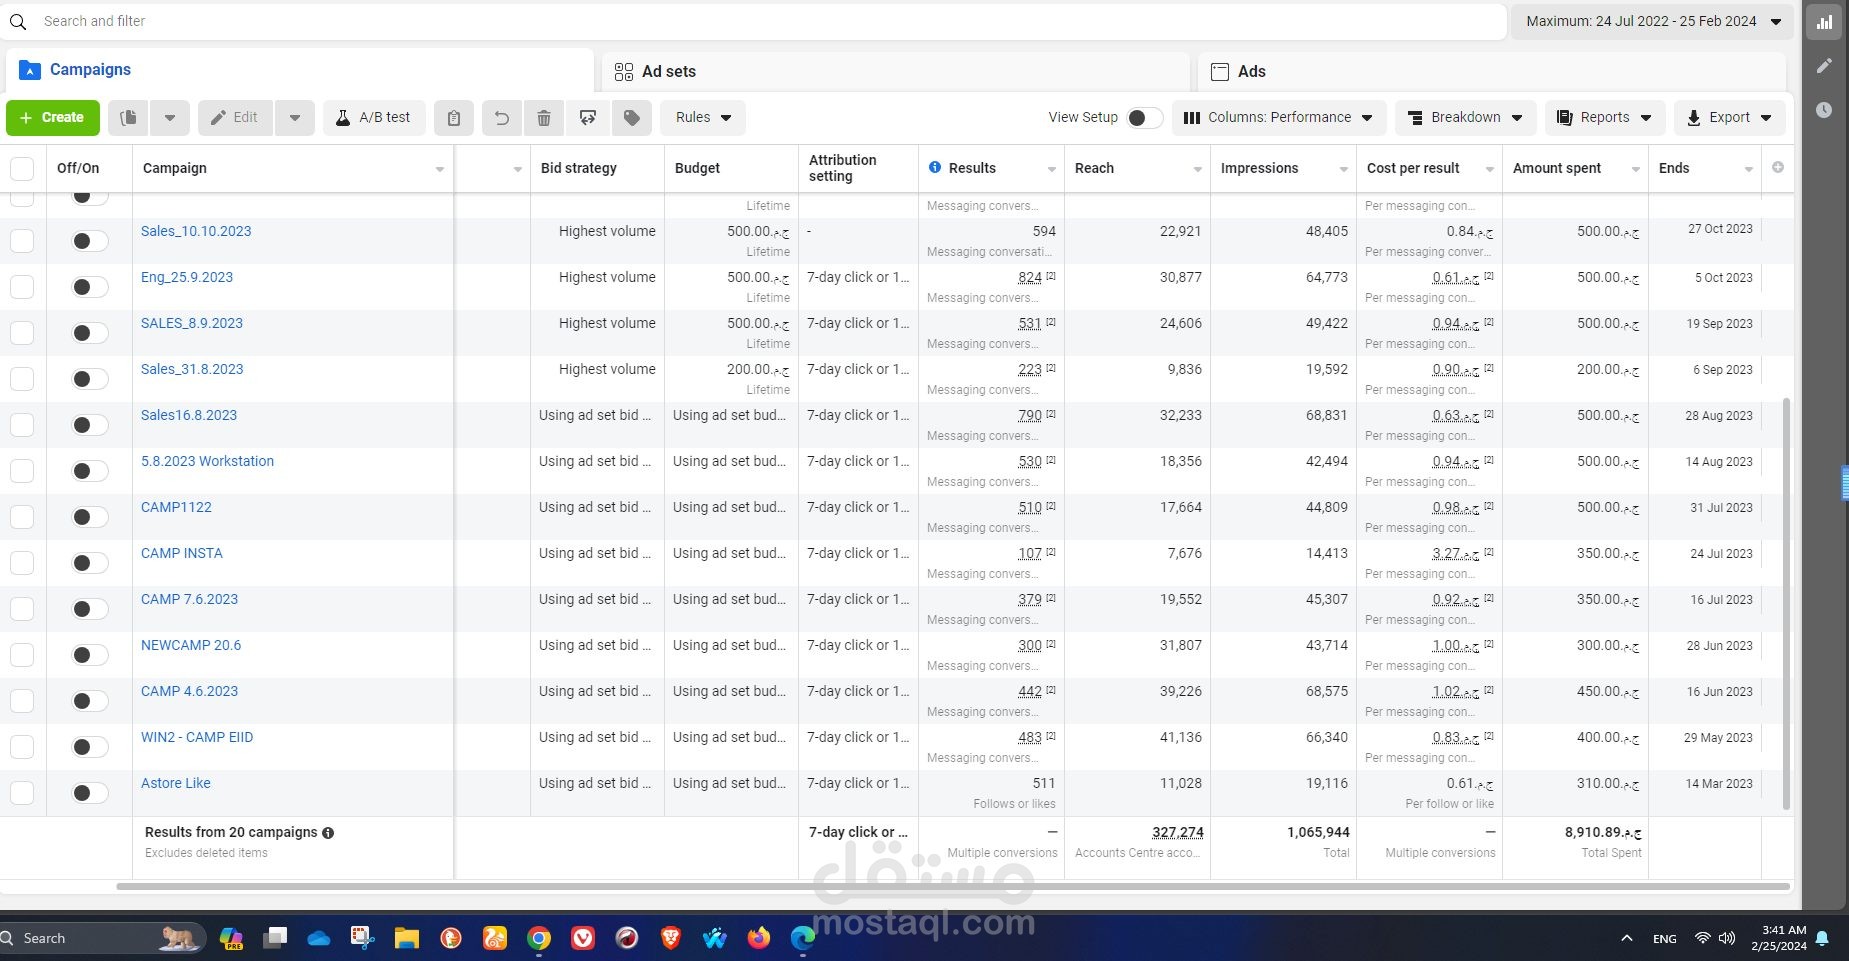Sort by the Amount spent column header
This screenshot has height=961, width=1849.
coord(1557,168)
